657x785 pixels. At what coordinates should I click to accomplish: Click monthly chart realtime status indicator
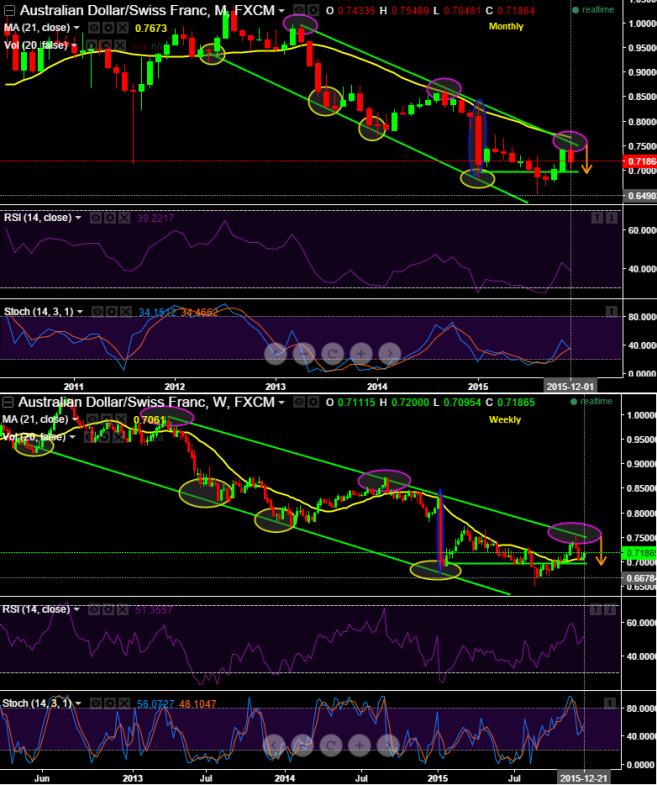pyautogui.click(x=593, y=10)
